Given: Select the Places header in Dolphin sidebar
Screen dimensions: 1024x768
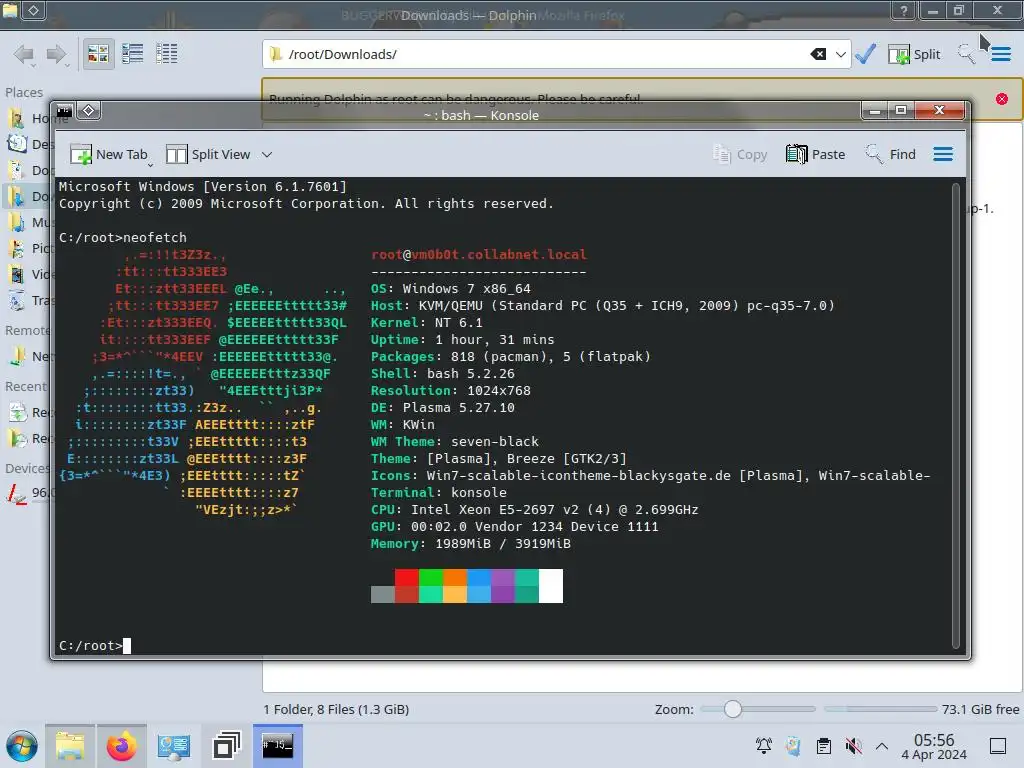Looking at the screenshot, I should 24,93.
